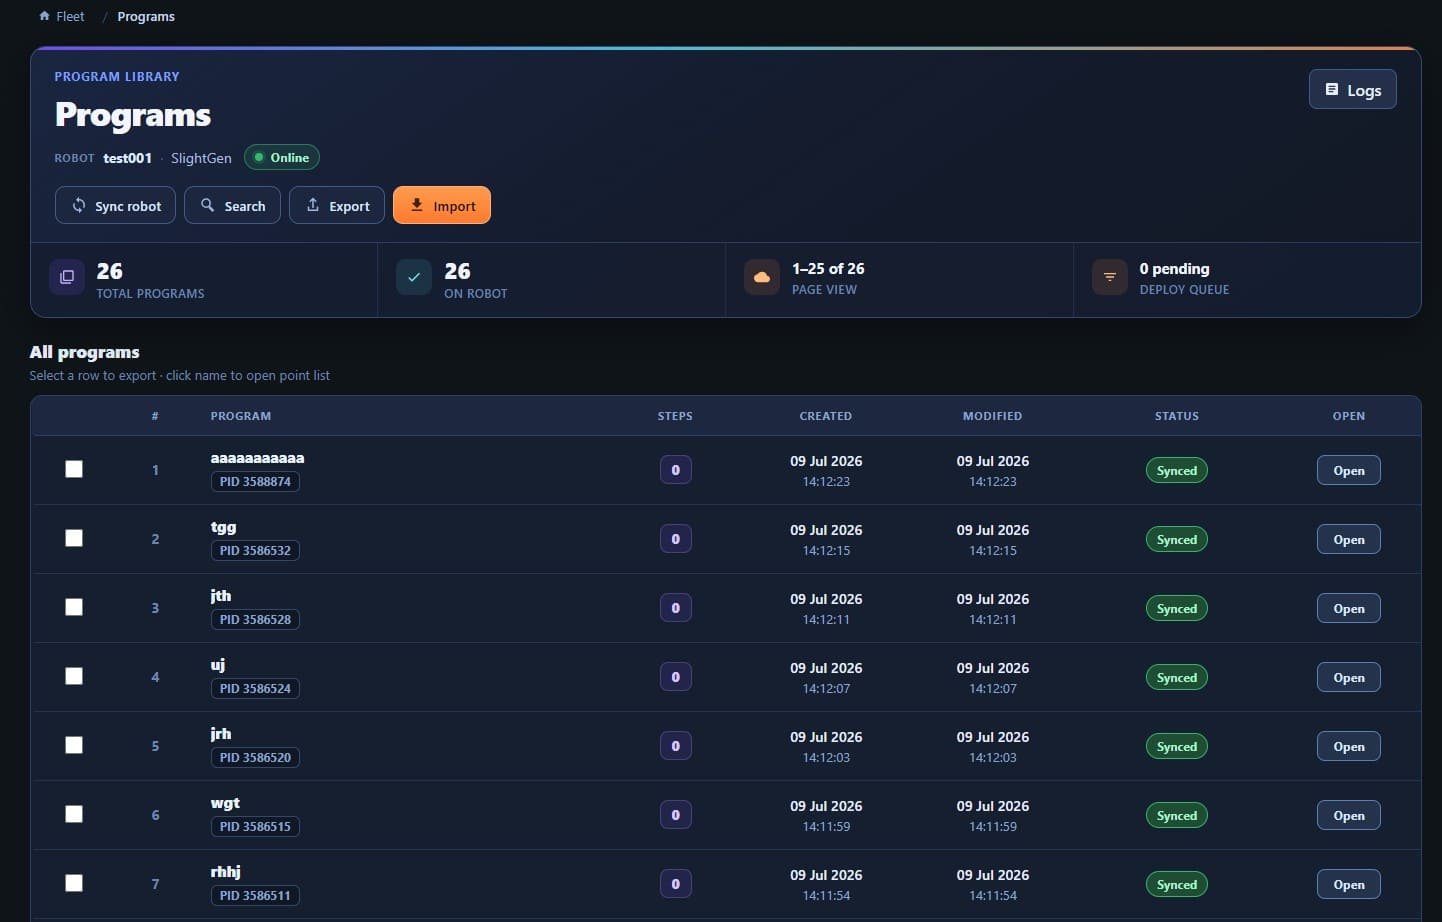1442x922 pixels.
Task: Select the checkbox for program aaaaaaaaaaa
Action: [x=74, y=469]
